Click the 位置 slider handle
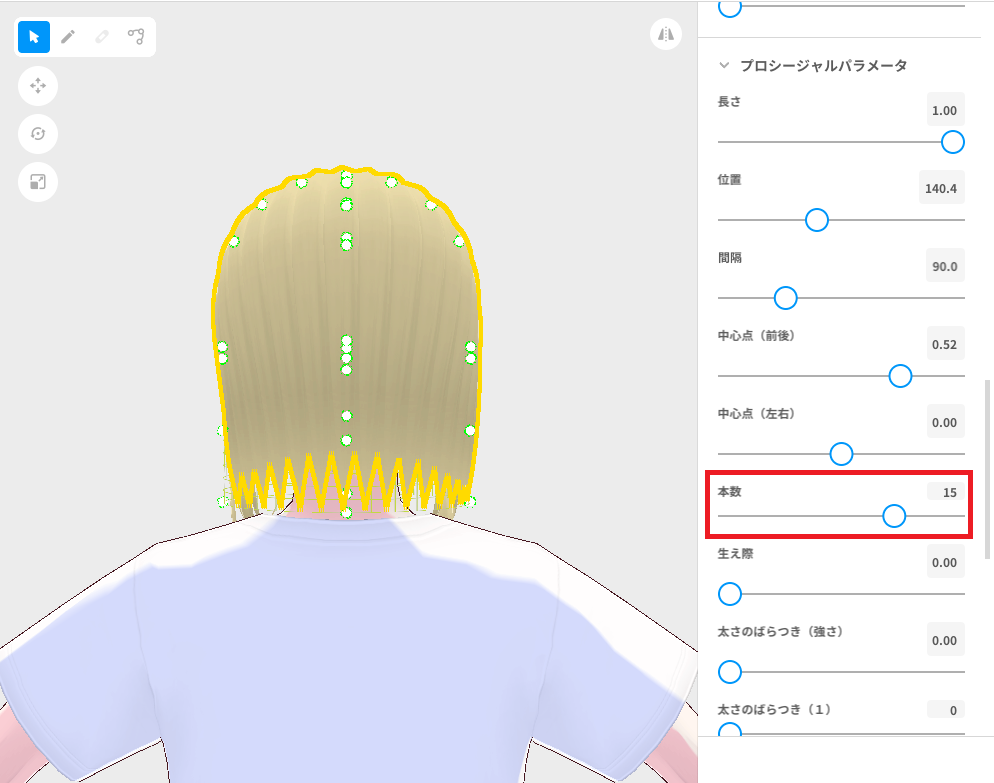 coord(816,220)
